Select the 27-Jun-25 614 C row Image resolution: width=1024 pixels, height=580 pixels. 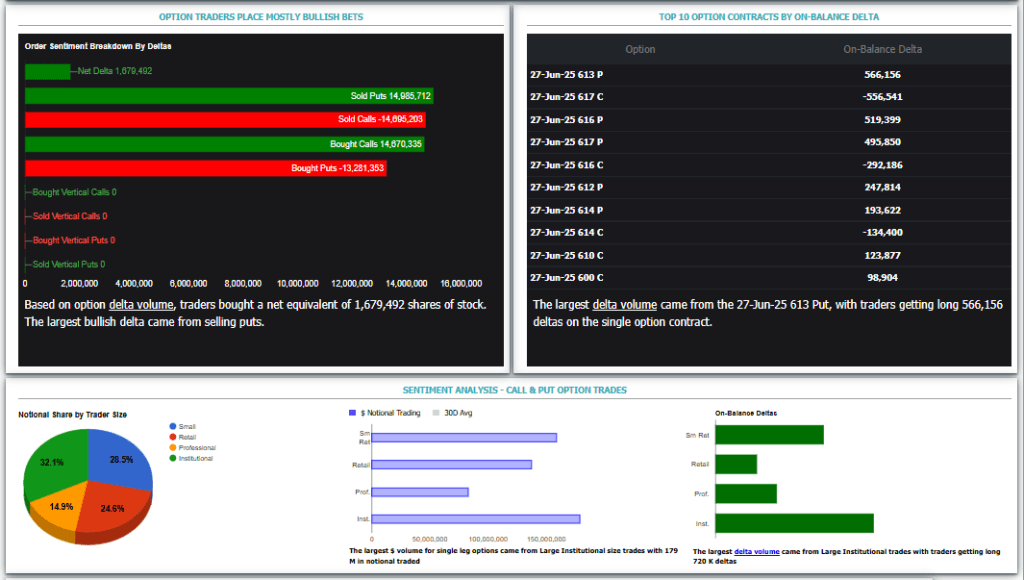769,232
